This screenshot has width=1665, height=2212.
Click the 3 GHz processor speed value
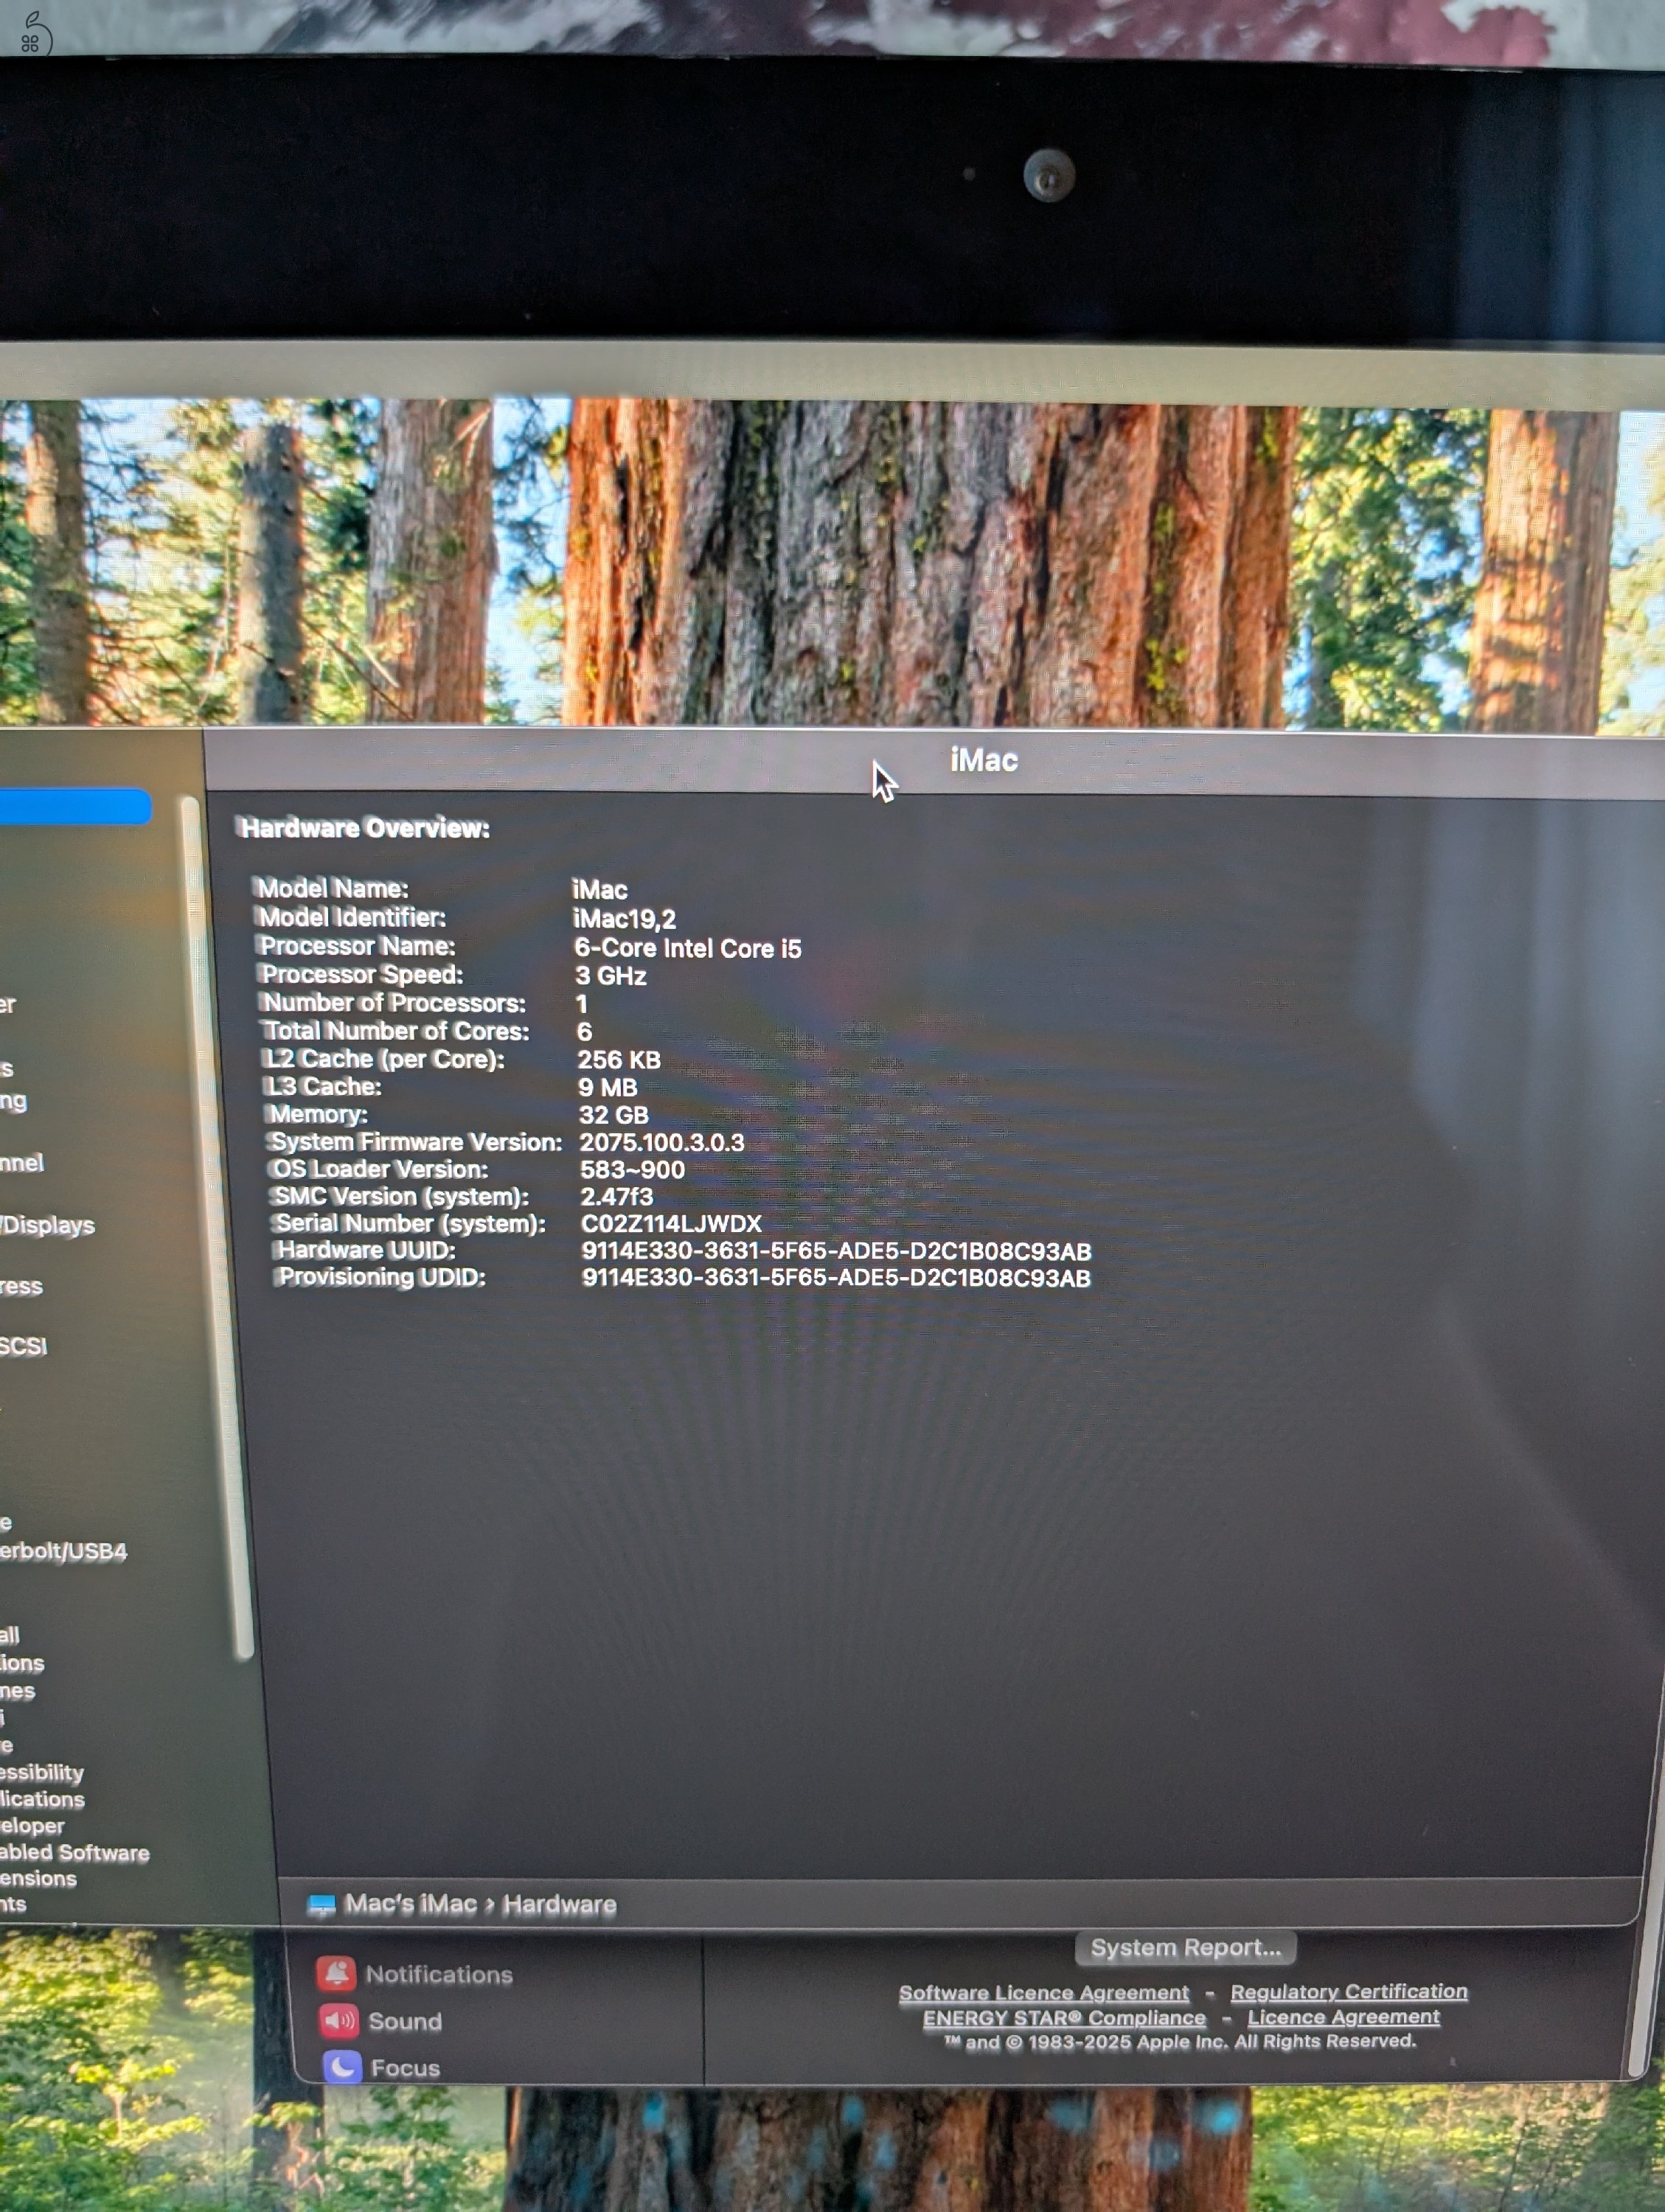pyautogui.click(x=610, y=975)
